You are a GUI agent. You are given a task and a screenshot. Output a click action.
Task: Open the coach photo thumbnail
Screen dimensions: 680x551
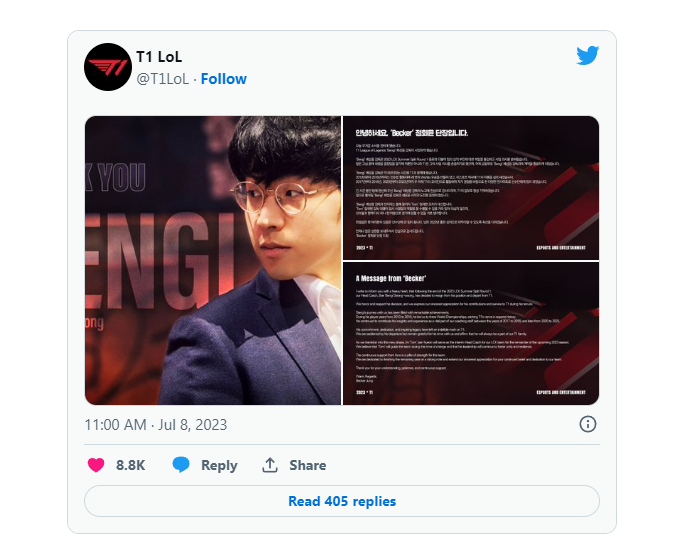tap(213, 261)
